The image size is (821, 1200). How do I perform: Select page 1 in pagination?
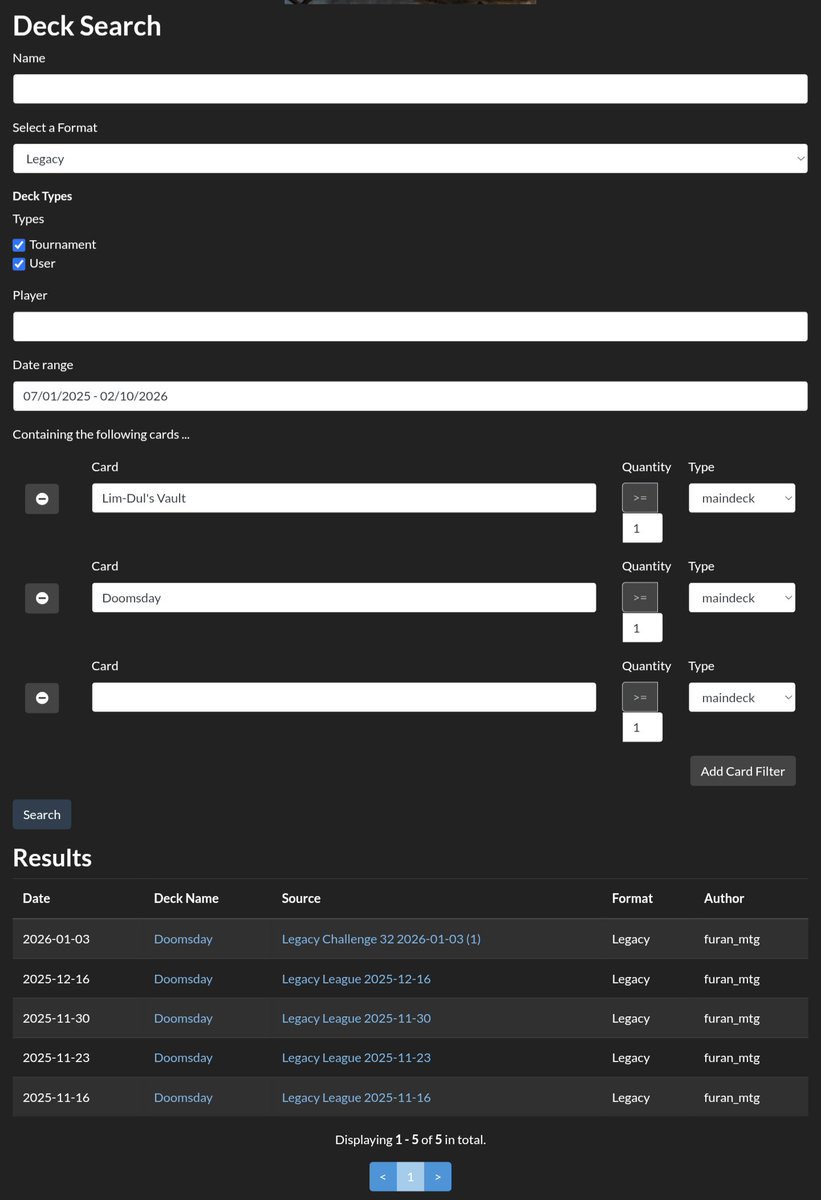(x=410, y=1177)
